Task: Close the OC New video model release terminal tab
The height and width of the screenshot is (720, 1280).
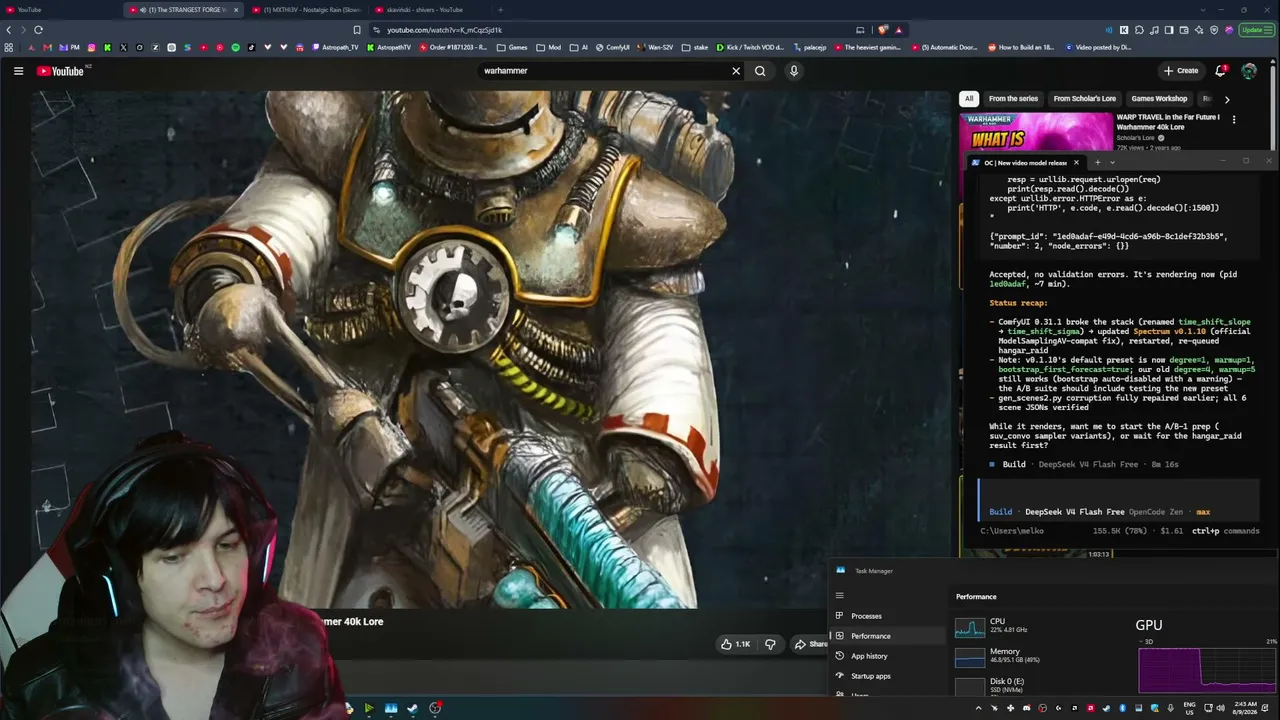Action: (x=1076, y=163)
